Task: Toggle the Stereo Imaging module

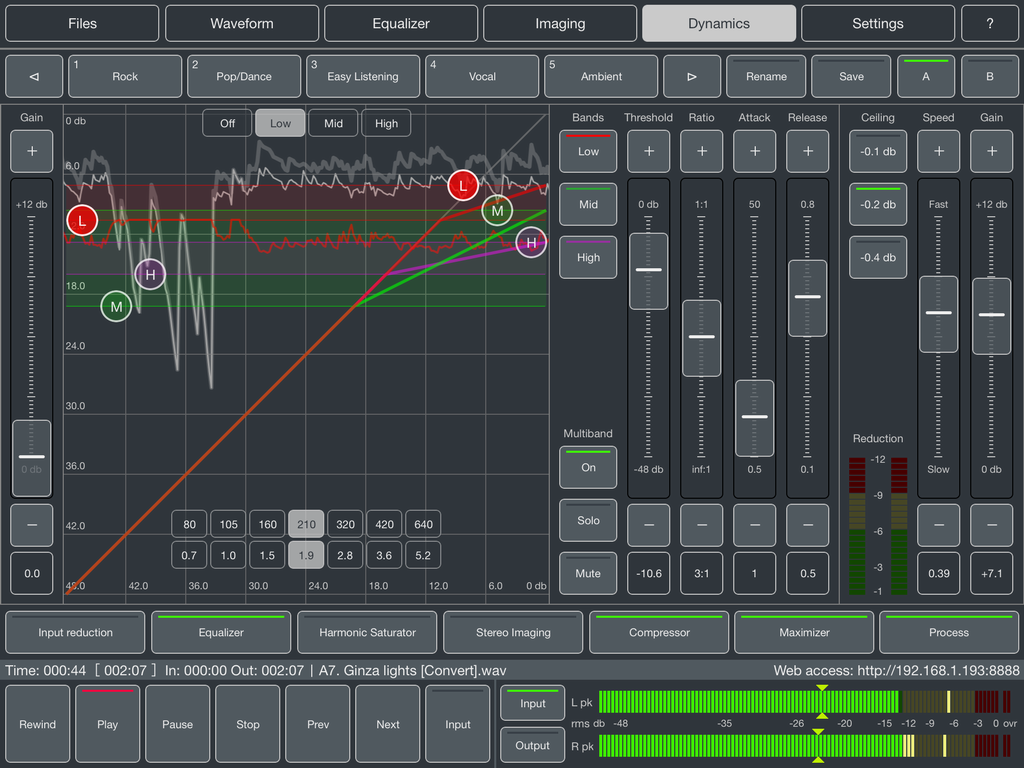Action: pos(513,632)
